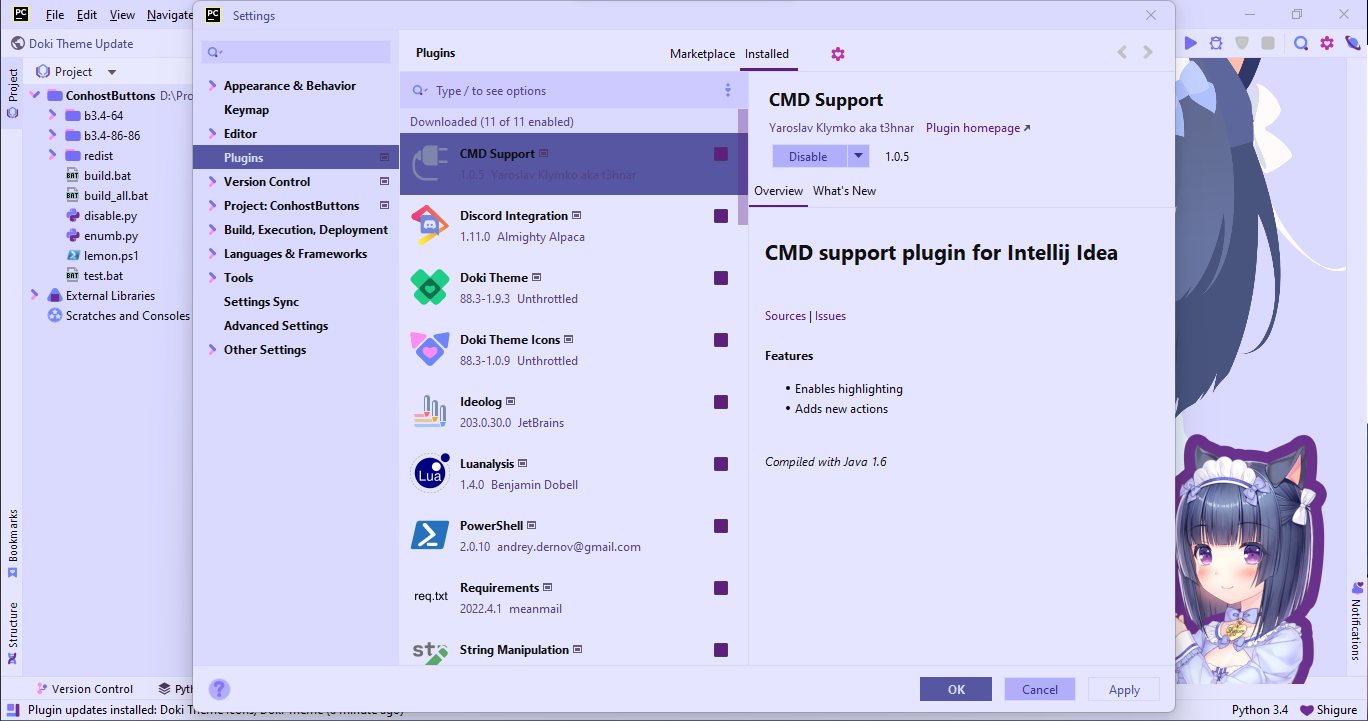Click the Doki Theme plugin icon
Screen dimensions: 1368x721
pyautogui.click(x=429, y=287)
